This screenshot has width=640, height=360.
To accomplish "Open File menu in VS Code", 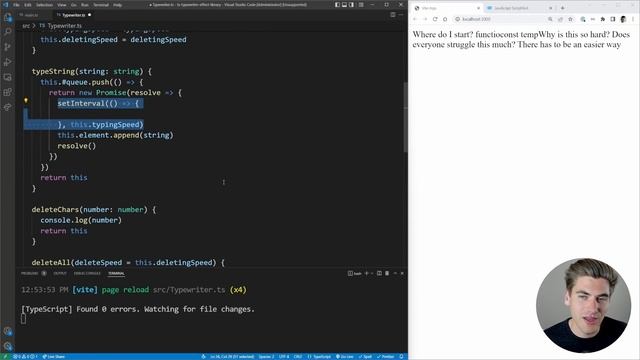I will (x=16, y=5).
